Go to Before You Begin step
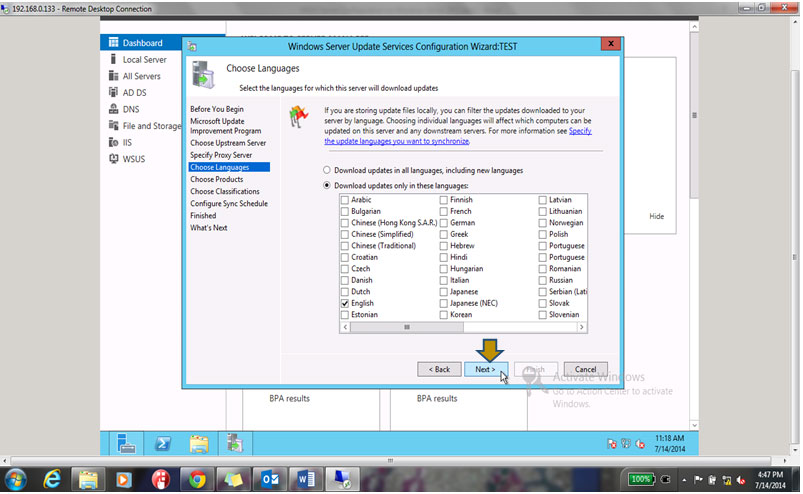803x494 pixels. pos(217,109)
